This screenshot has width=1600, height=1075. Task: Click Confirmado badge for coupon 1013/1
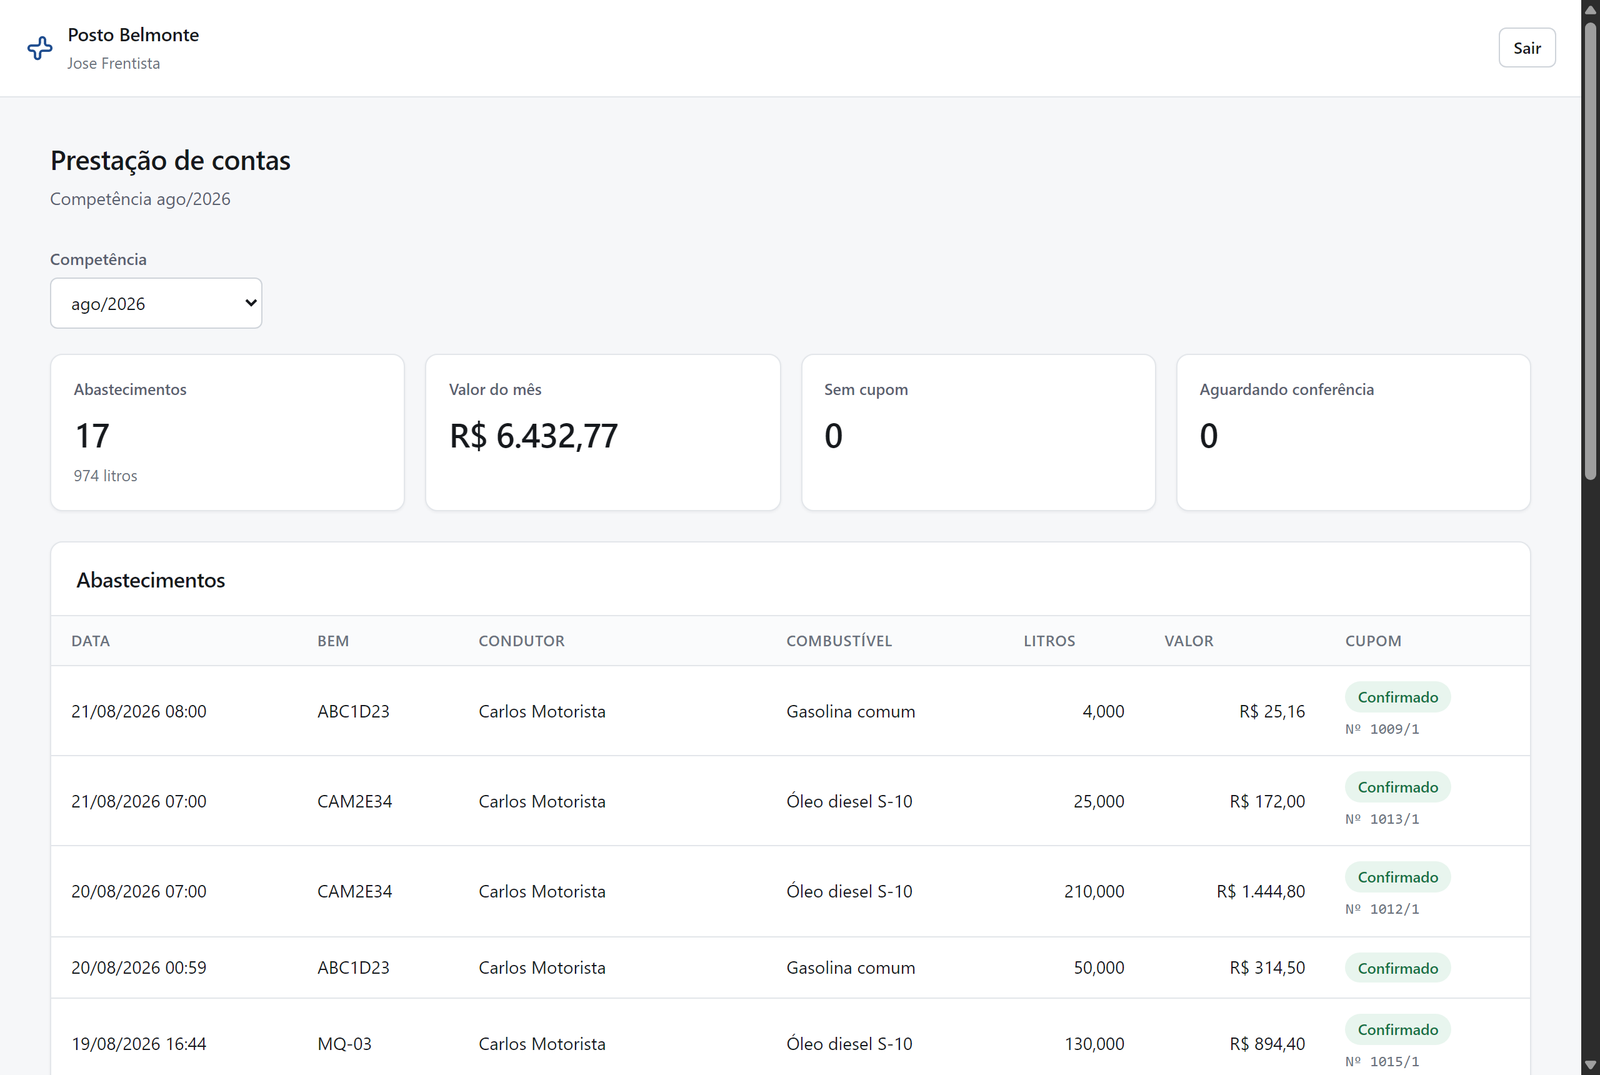click(1398, 787)
